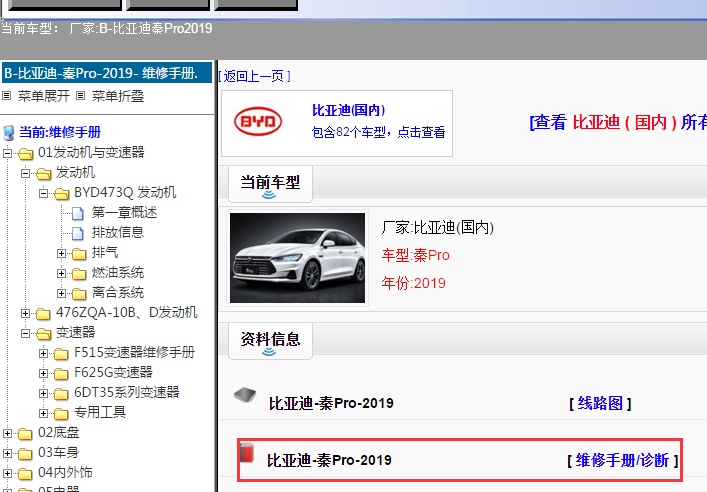Select the 资料信息 section tab

(x=270, y=340)
